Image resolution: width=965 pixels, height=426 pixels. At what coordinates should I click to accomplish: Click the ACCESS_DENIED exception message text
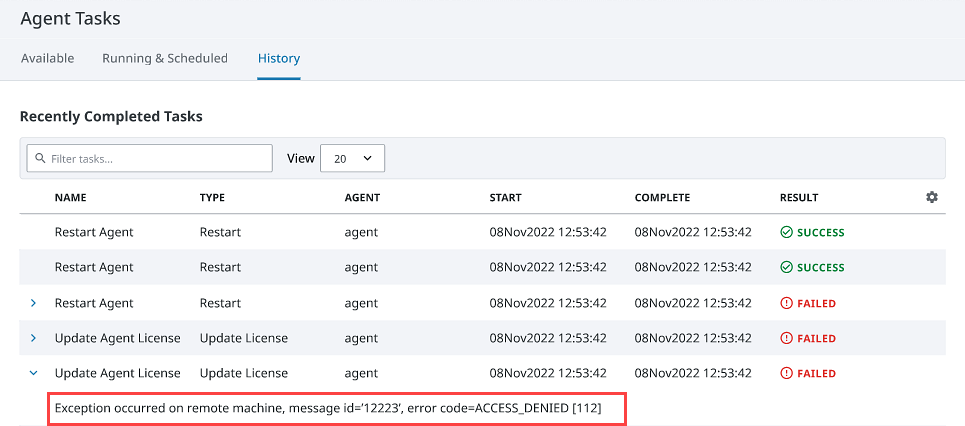point(328,408)
